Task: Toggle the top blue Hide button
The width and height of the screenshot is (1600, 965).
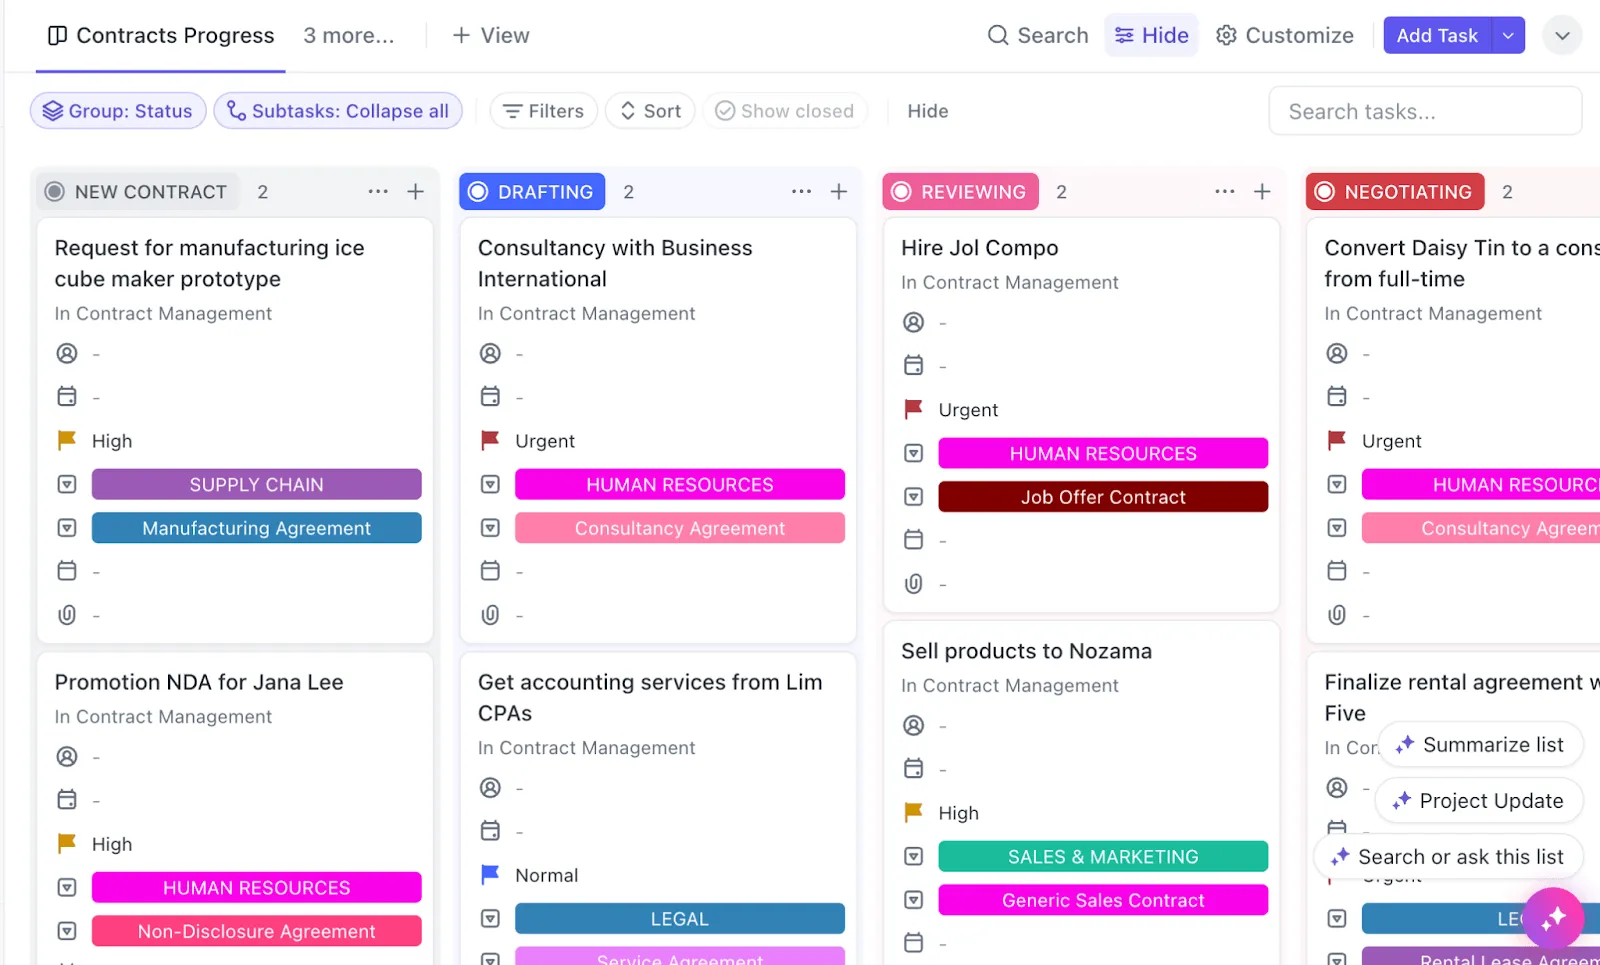Action: [1152, 36]
